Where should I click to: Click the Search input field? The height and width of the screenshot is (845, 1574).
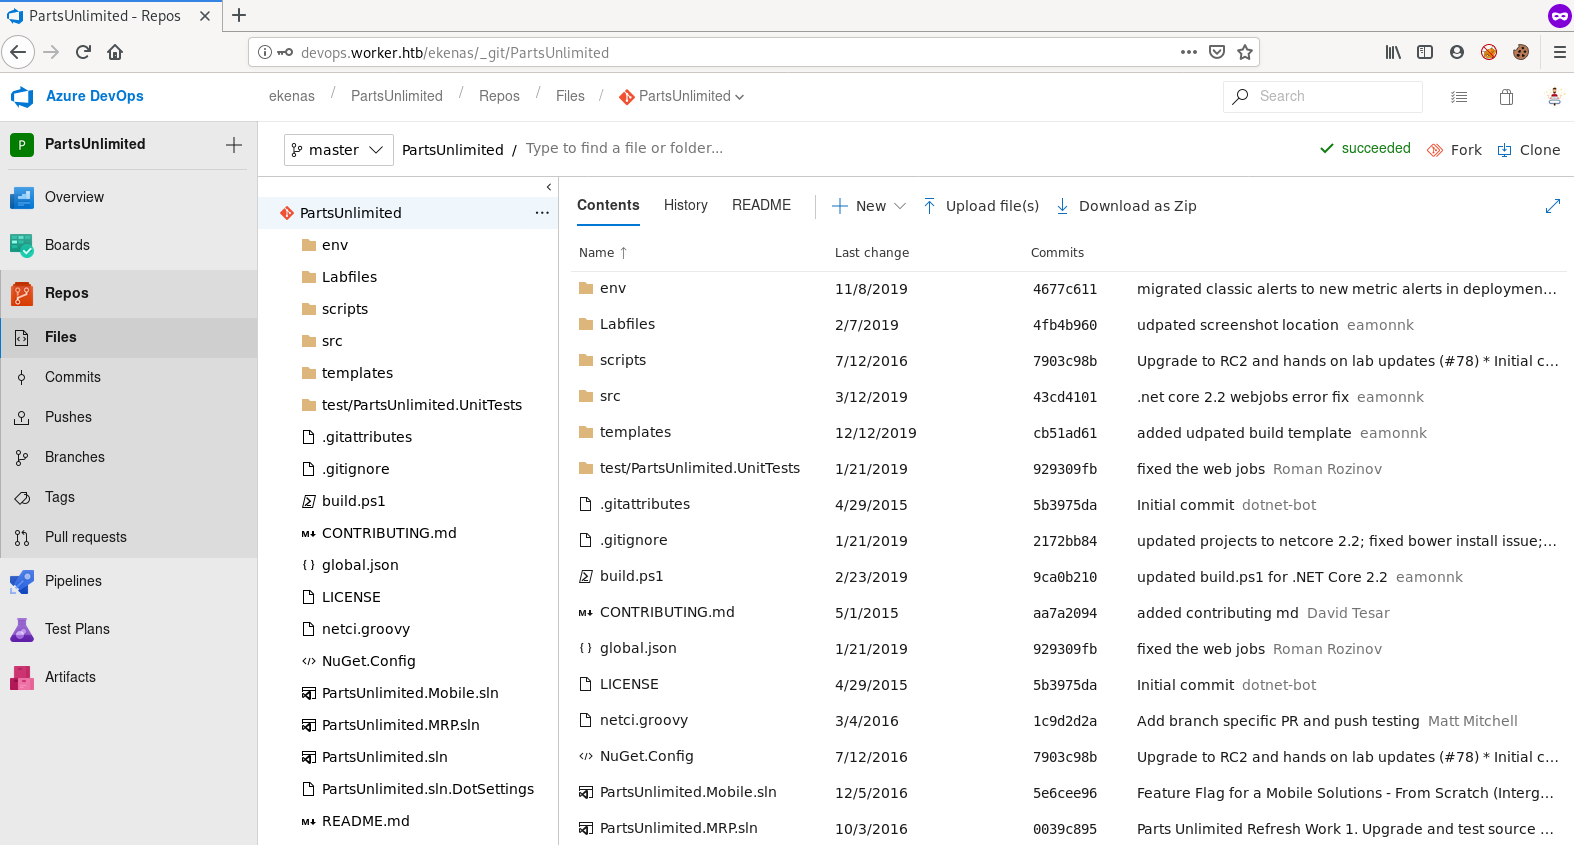click(x=1335, y=97)
